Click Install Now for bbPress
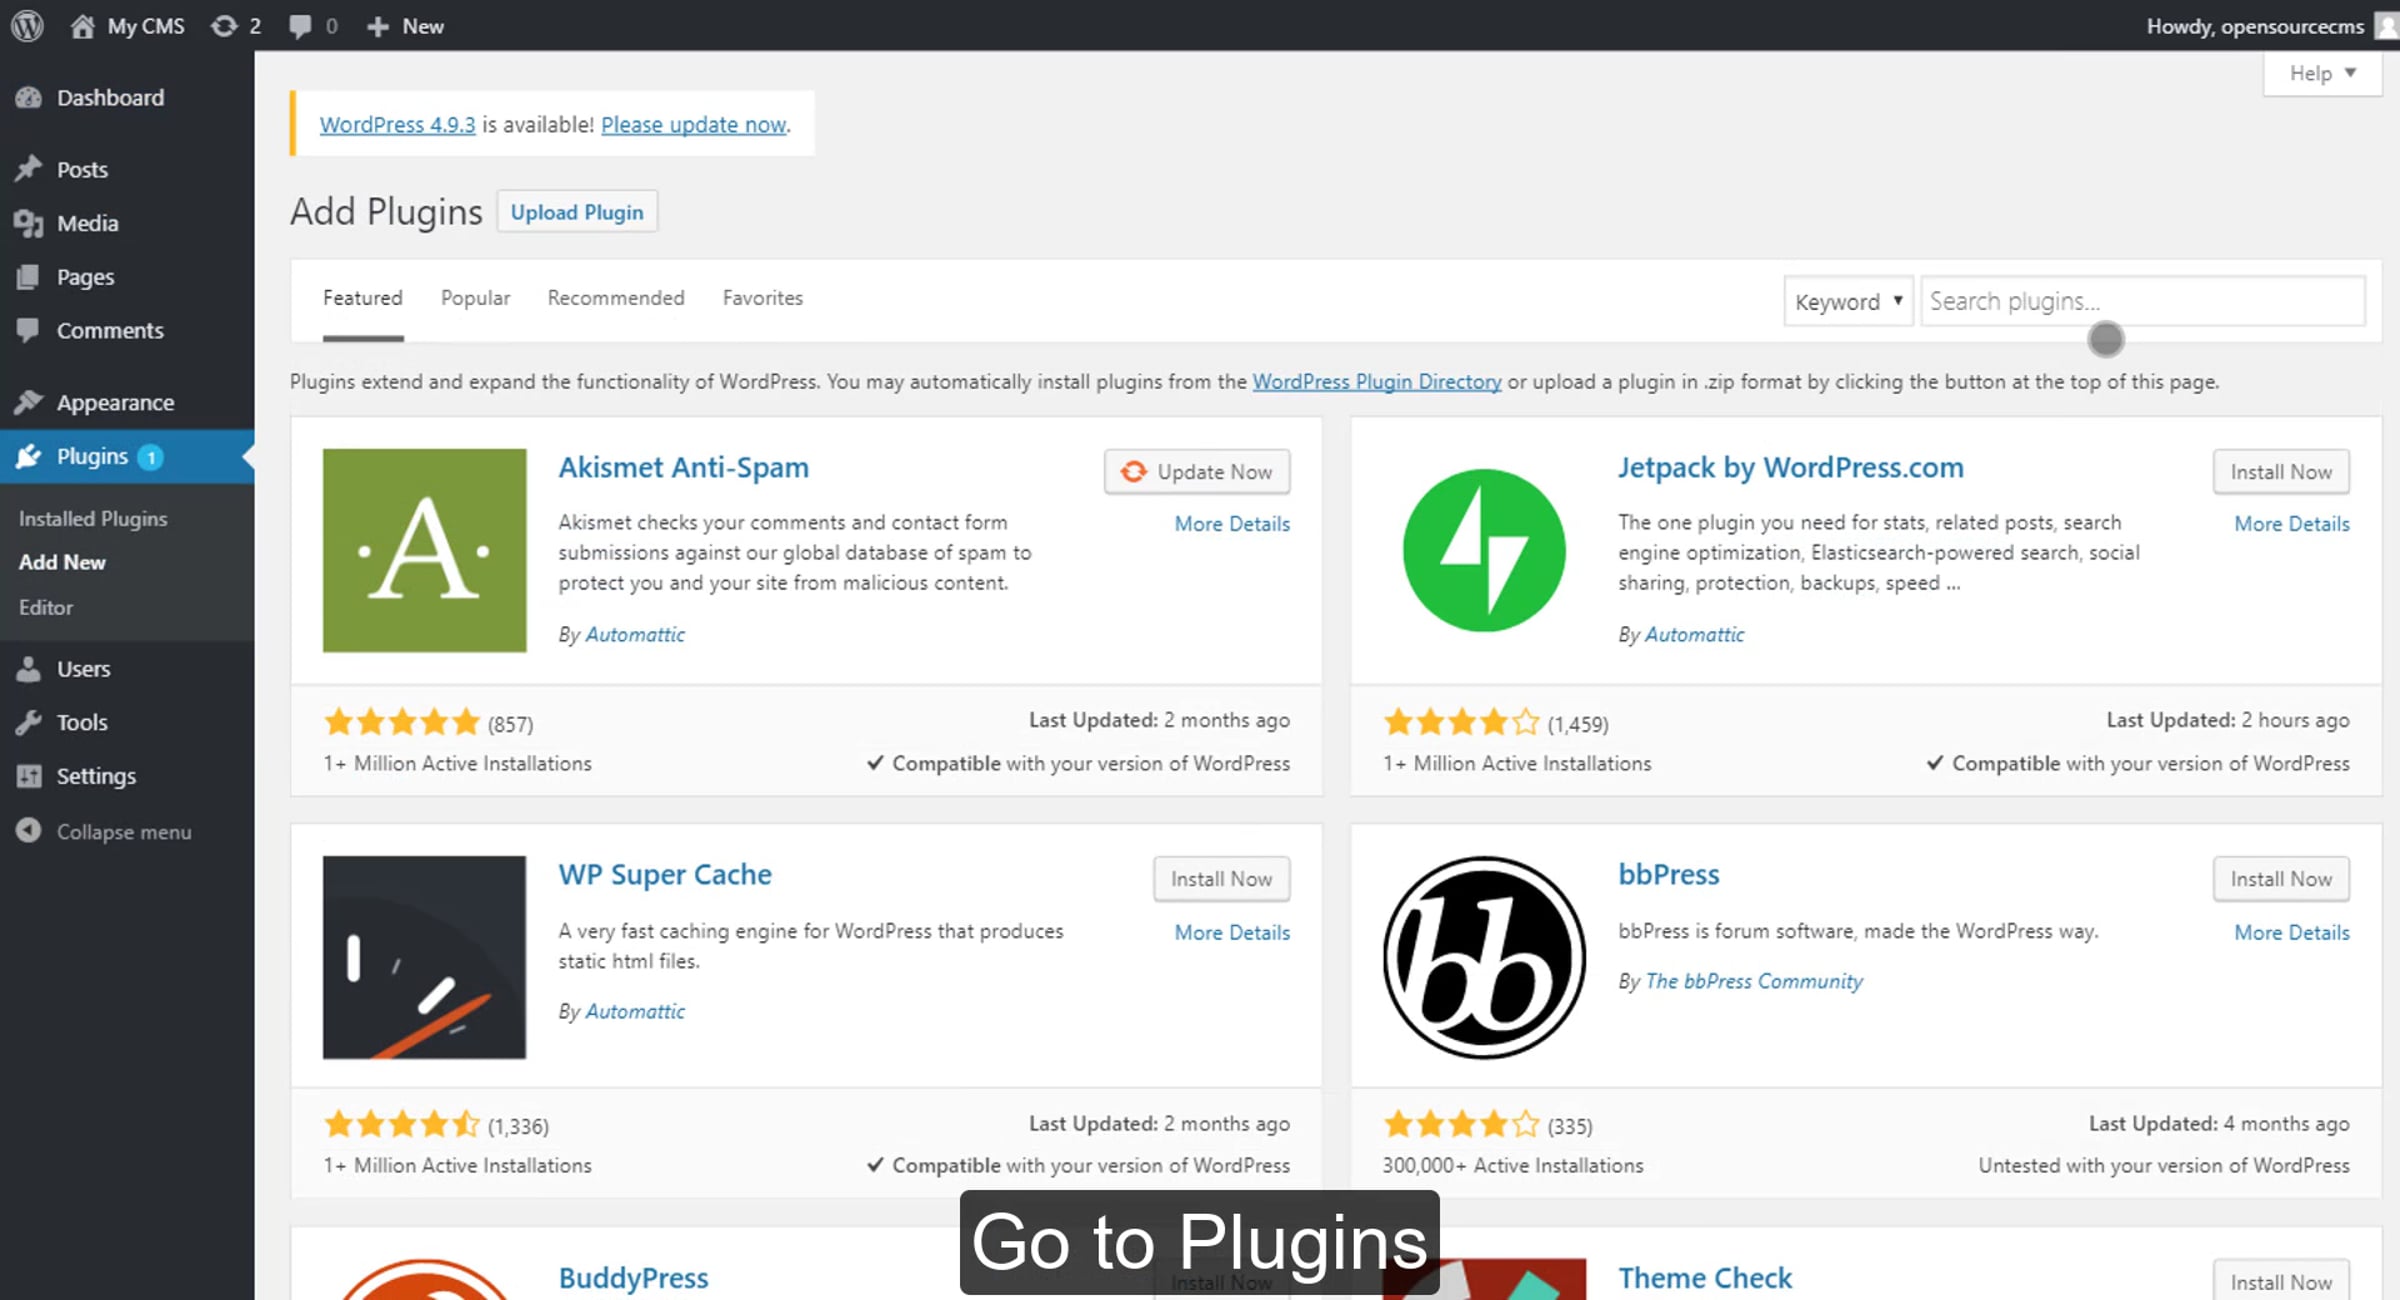The image size is (2400, 1300). click(x=2281, y=878)
